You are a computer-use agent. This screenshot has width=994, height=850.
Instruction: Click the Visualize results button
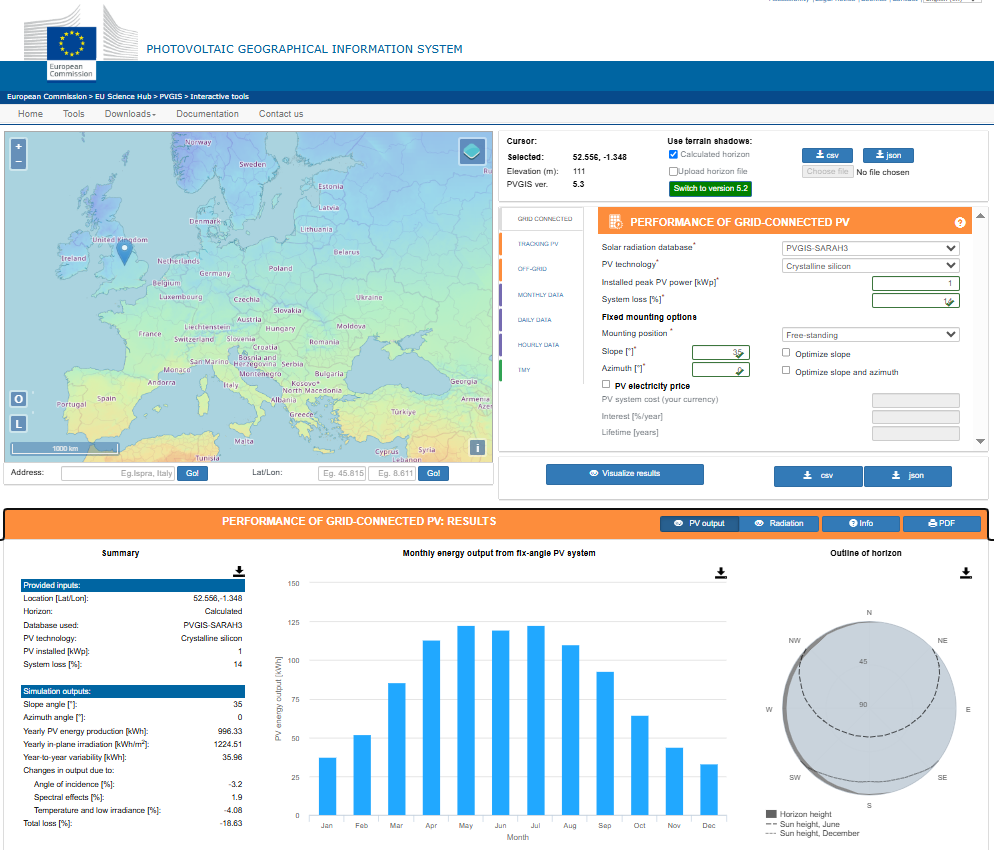[x=625, y=474]
